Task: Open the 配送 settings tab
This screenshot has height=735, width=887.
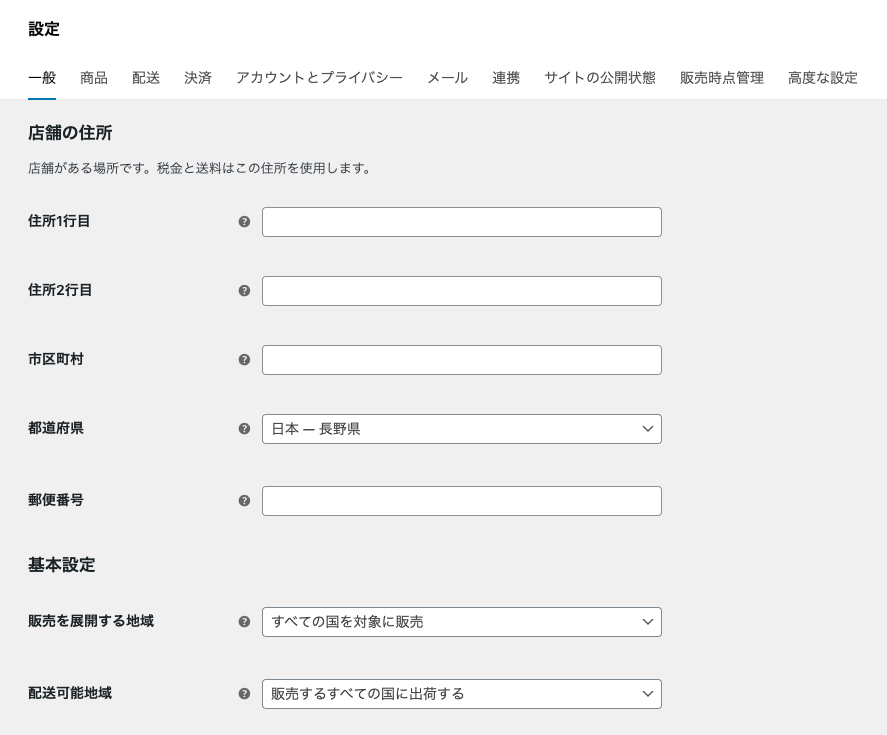Action: [x=146, y=78]
